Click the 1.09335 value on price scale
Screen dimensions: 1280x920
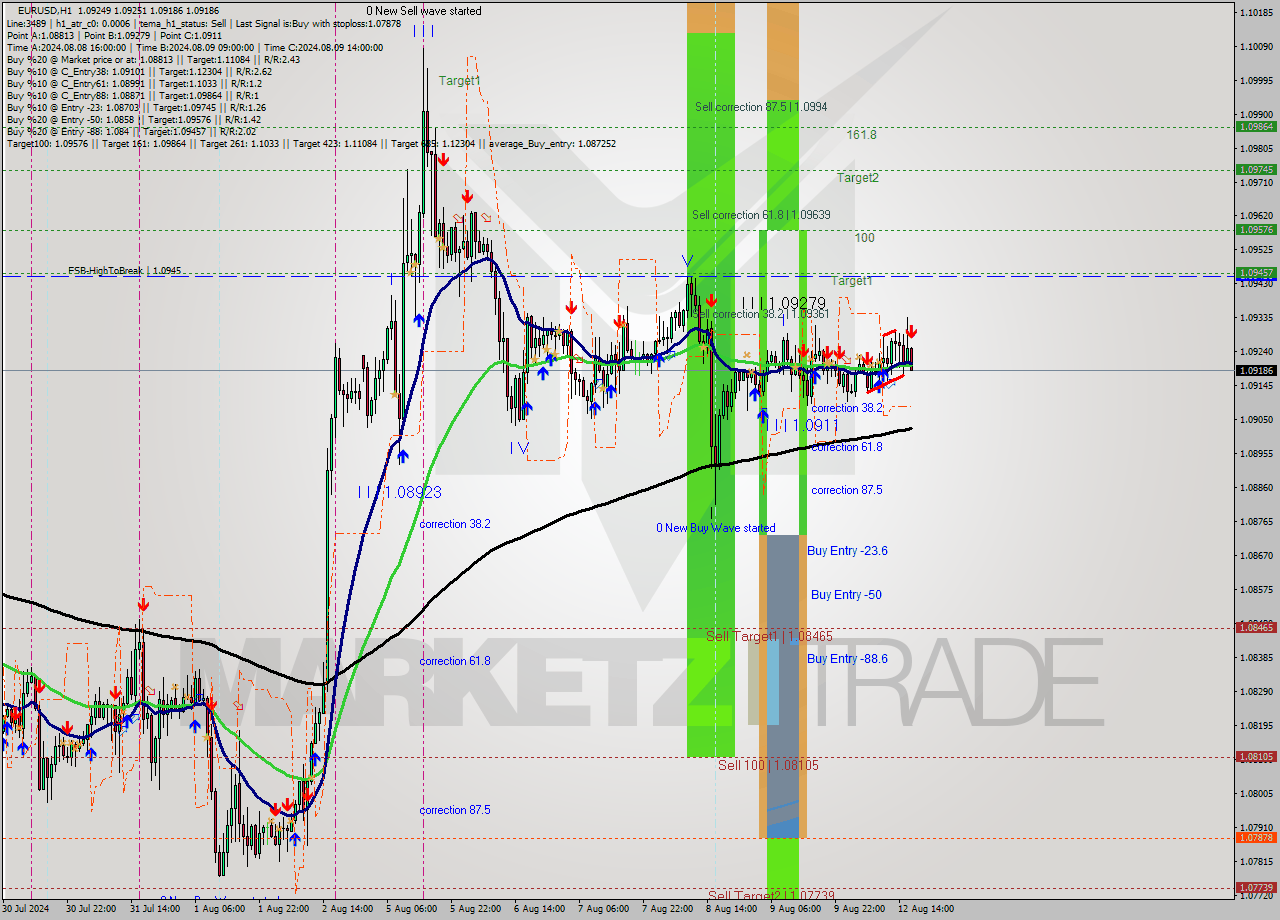click(x=1257, y=318)
